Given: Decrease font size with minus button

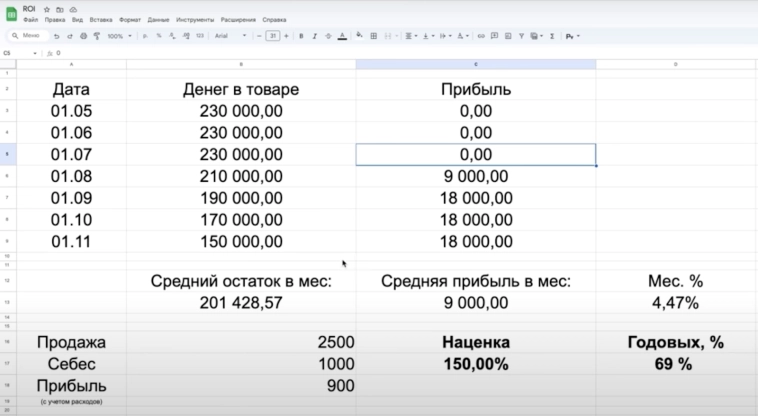Looking at the screenshot, I should tap(259, 36).
